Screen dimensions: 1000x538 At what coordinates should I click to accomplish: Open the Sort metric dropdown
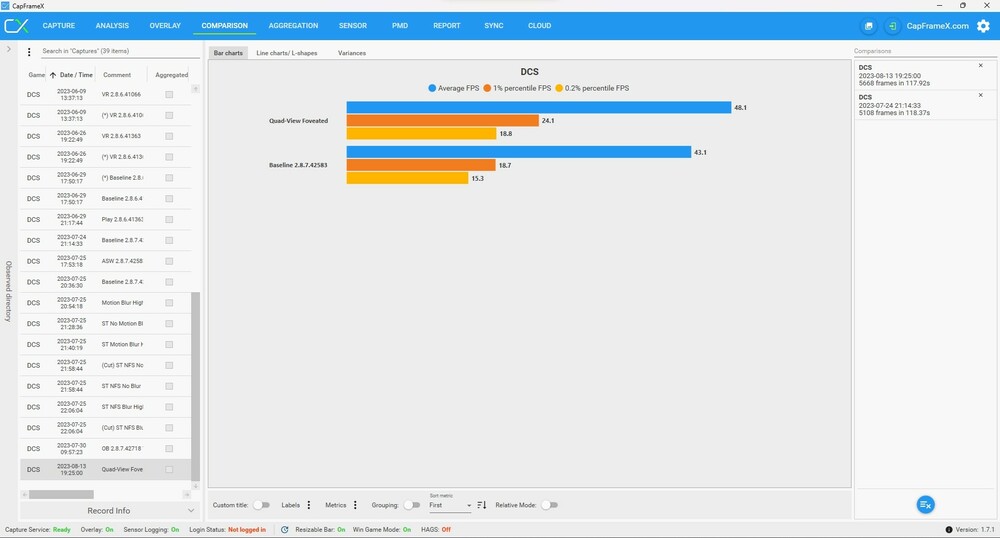[450, 505]
